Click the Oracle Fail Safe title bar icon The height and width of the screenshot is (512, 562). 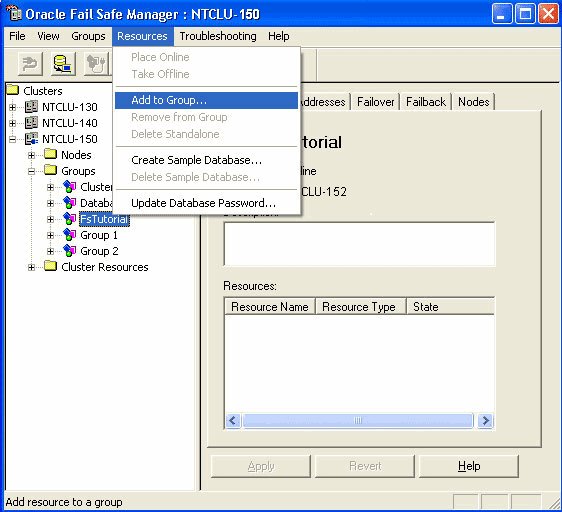pyautogui.click(x=14, y=14)
